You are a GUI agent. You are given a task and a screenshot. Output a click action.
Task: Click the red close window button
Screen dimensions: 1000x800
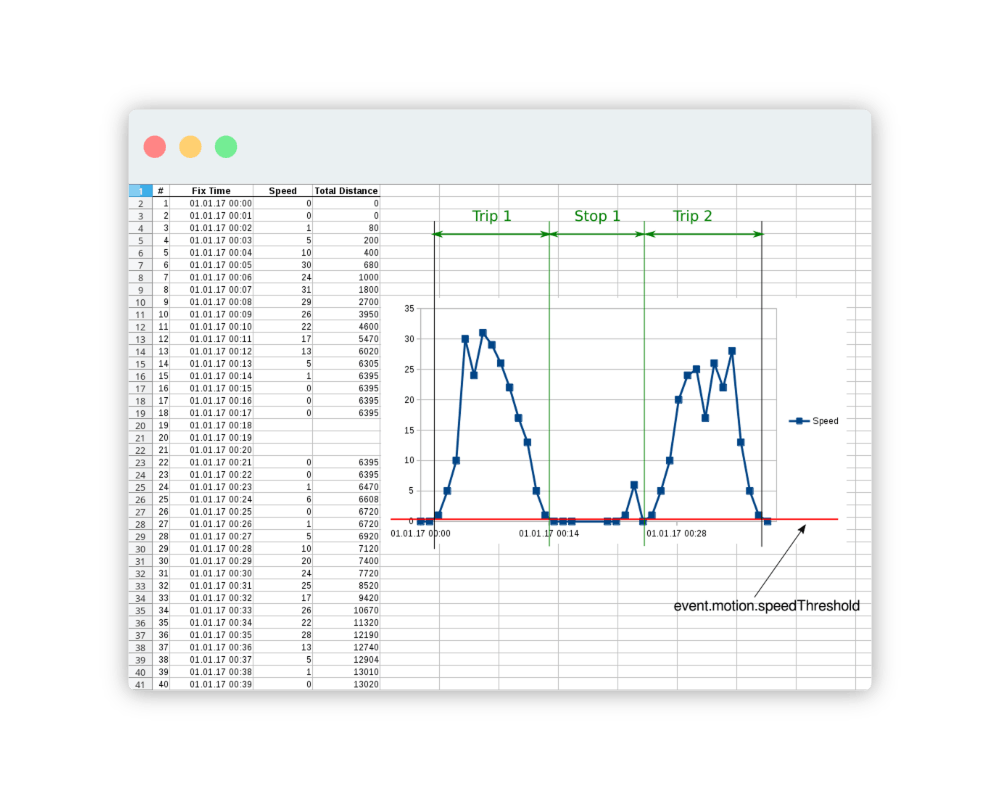[155, 147]
